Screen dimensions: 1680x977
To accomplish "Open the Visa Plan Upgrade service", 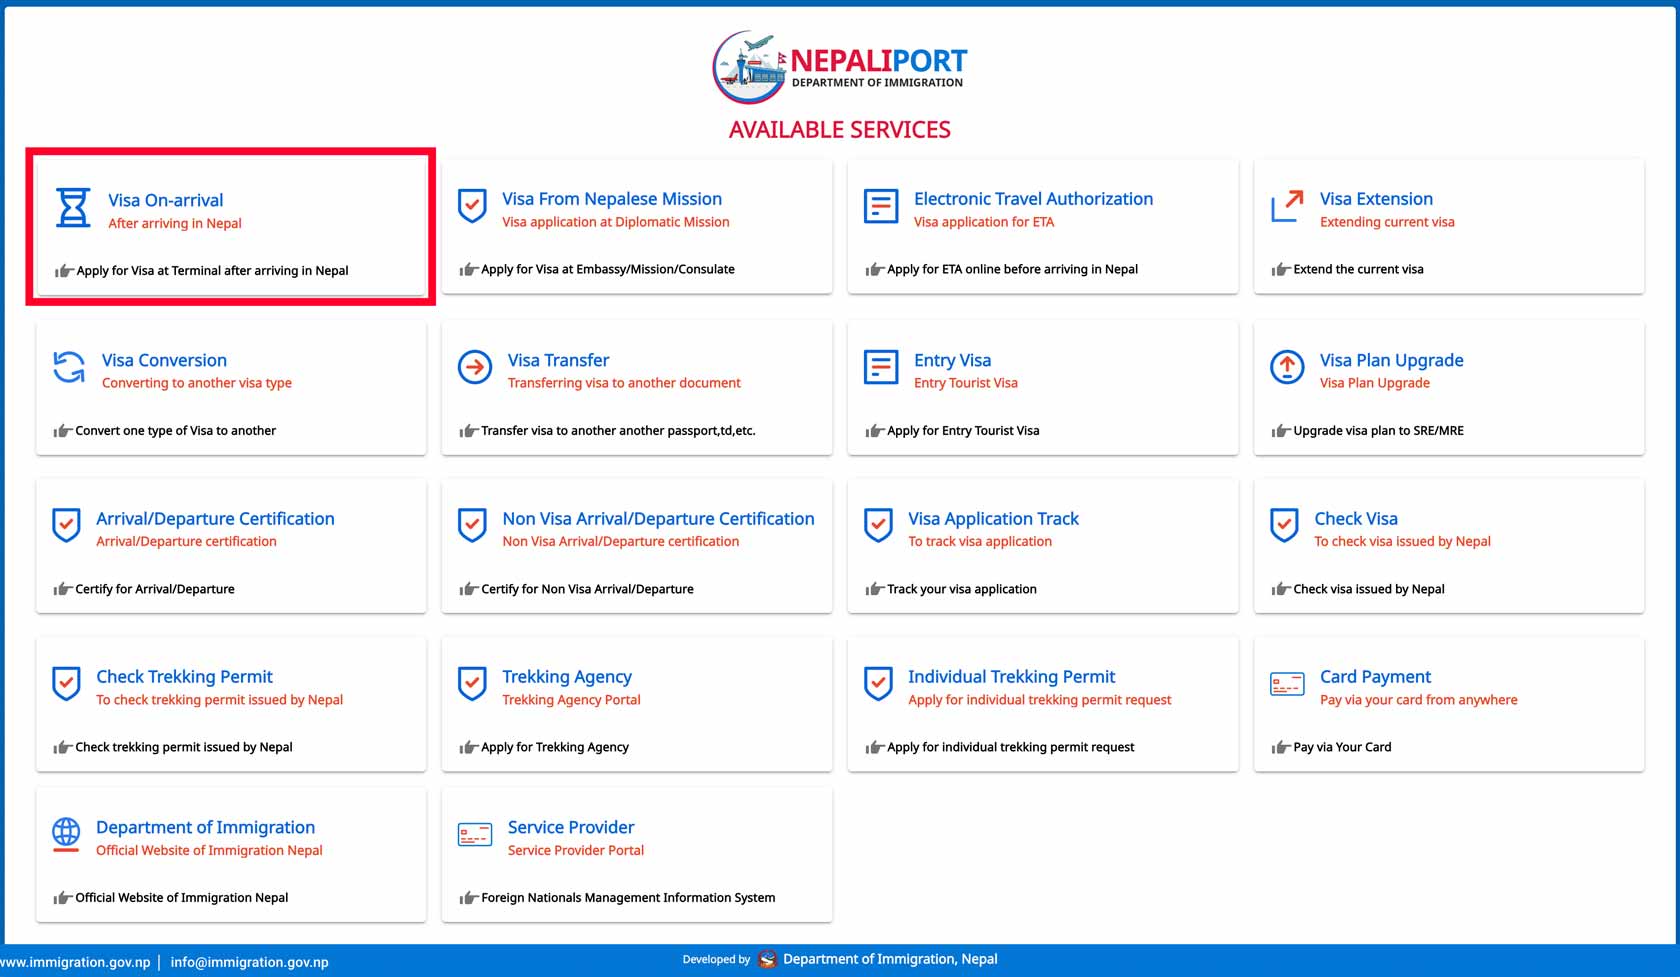I will pos(1391,360).
